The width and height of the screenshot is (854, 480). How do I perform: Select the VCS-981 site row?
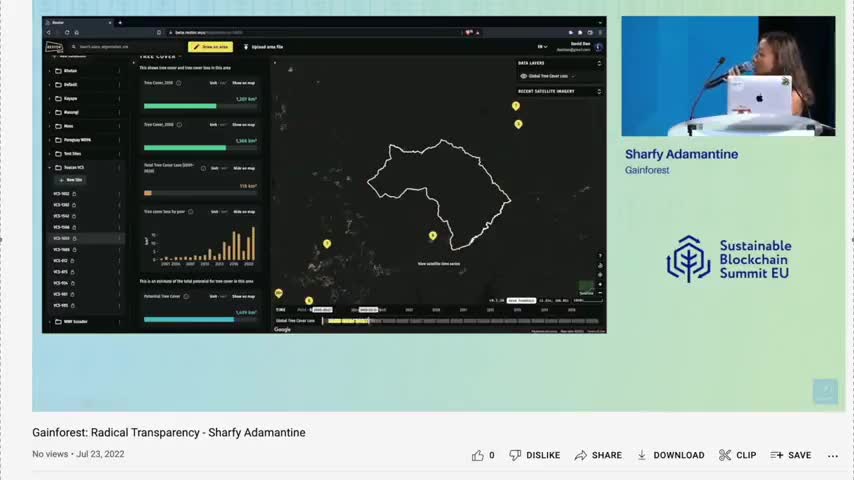coord(86,294)
